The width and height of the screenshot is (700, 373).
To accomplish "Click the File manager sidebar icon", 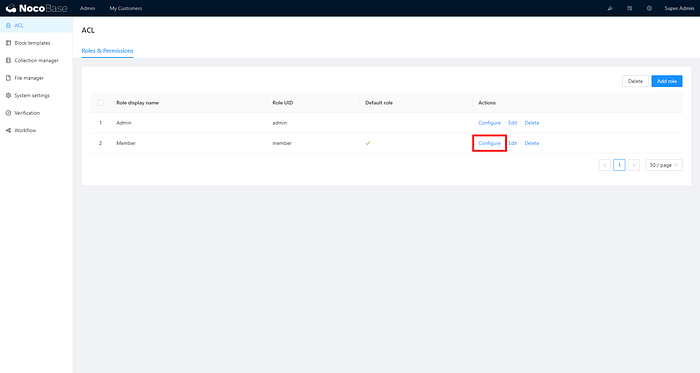I will click(8, 78).
